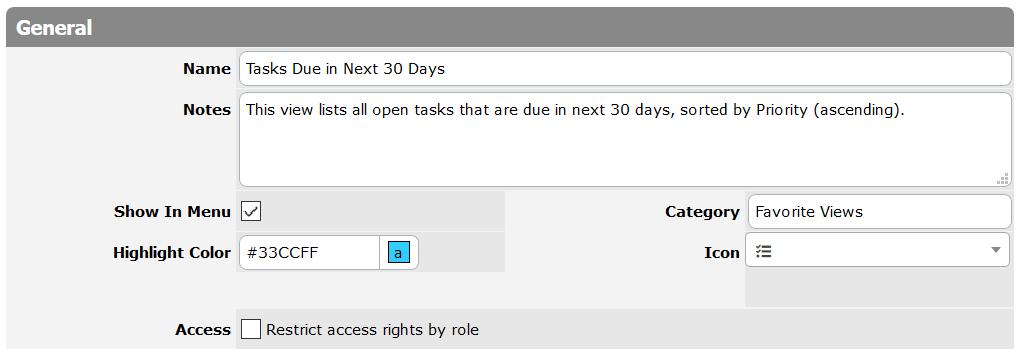This screenshot has width=1022, height=361.
Task: Expand the Icon dropdown arrow
Action: pyautogui.click(x=995, y=250)
